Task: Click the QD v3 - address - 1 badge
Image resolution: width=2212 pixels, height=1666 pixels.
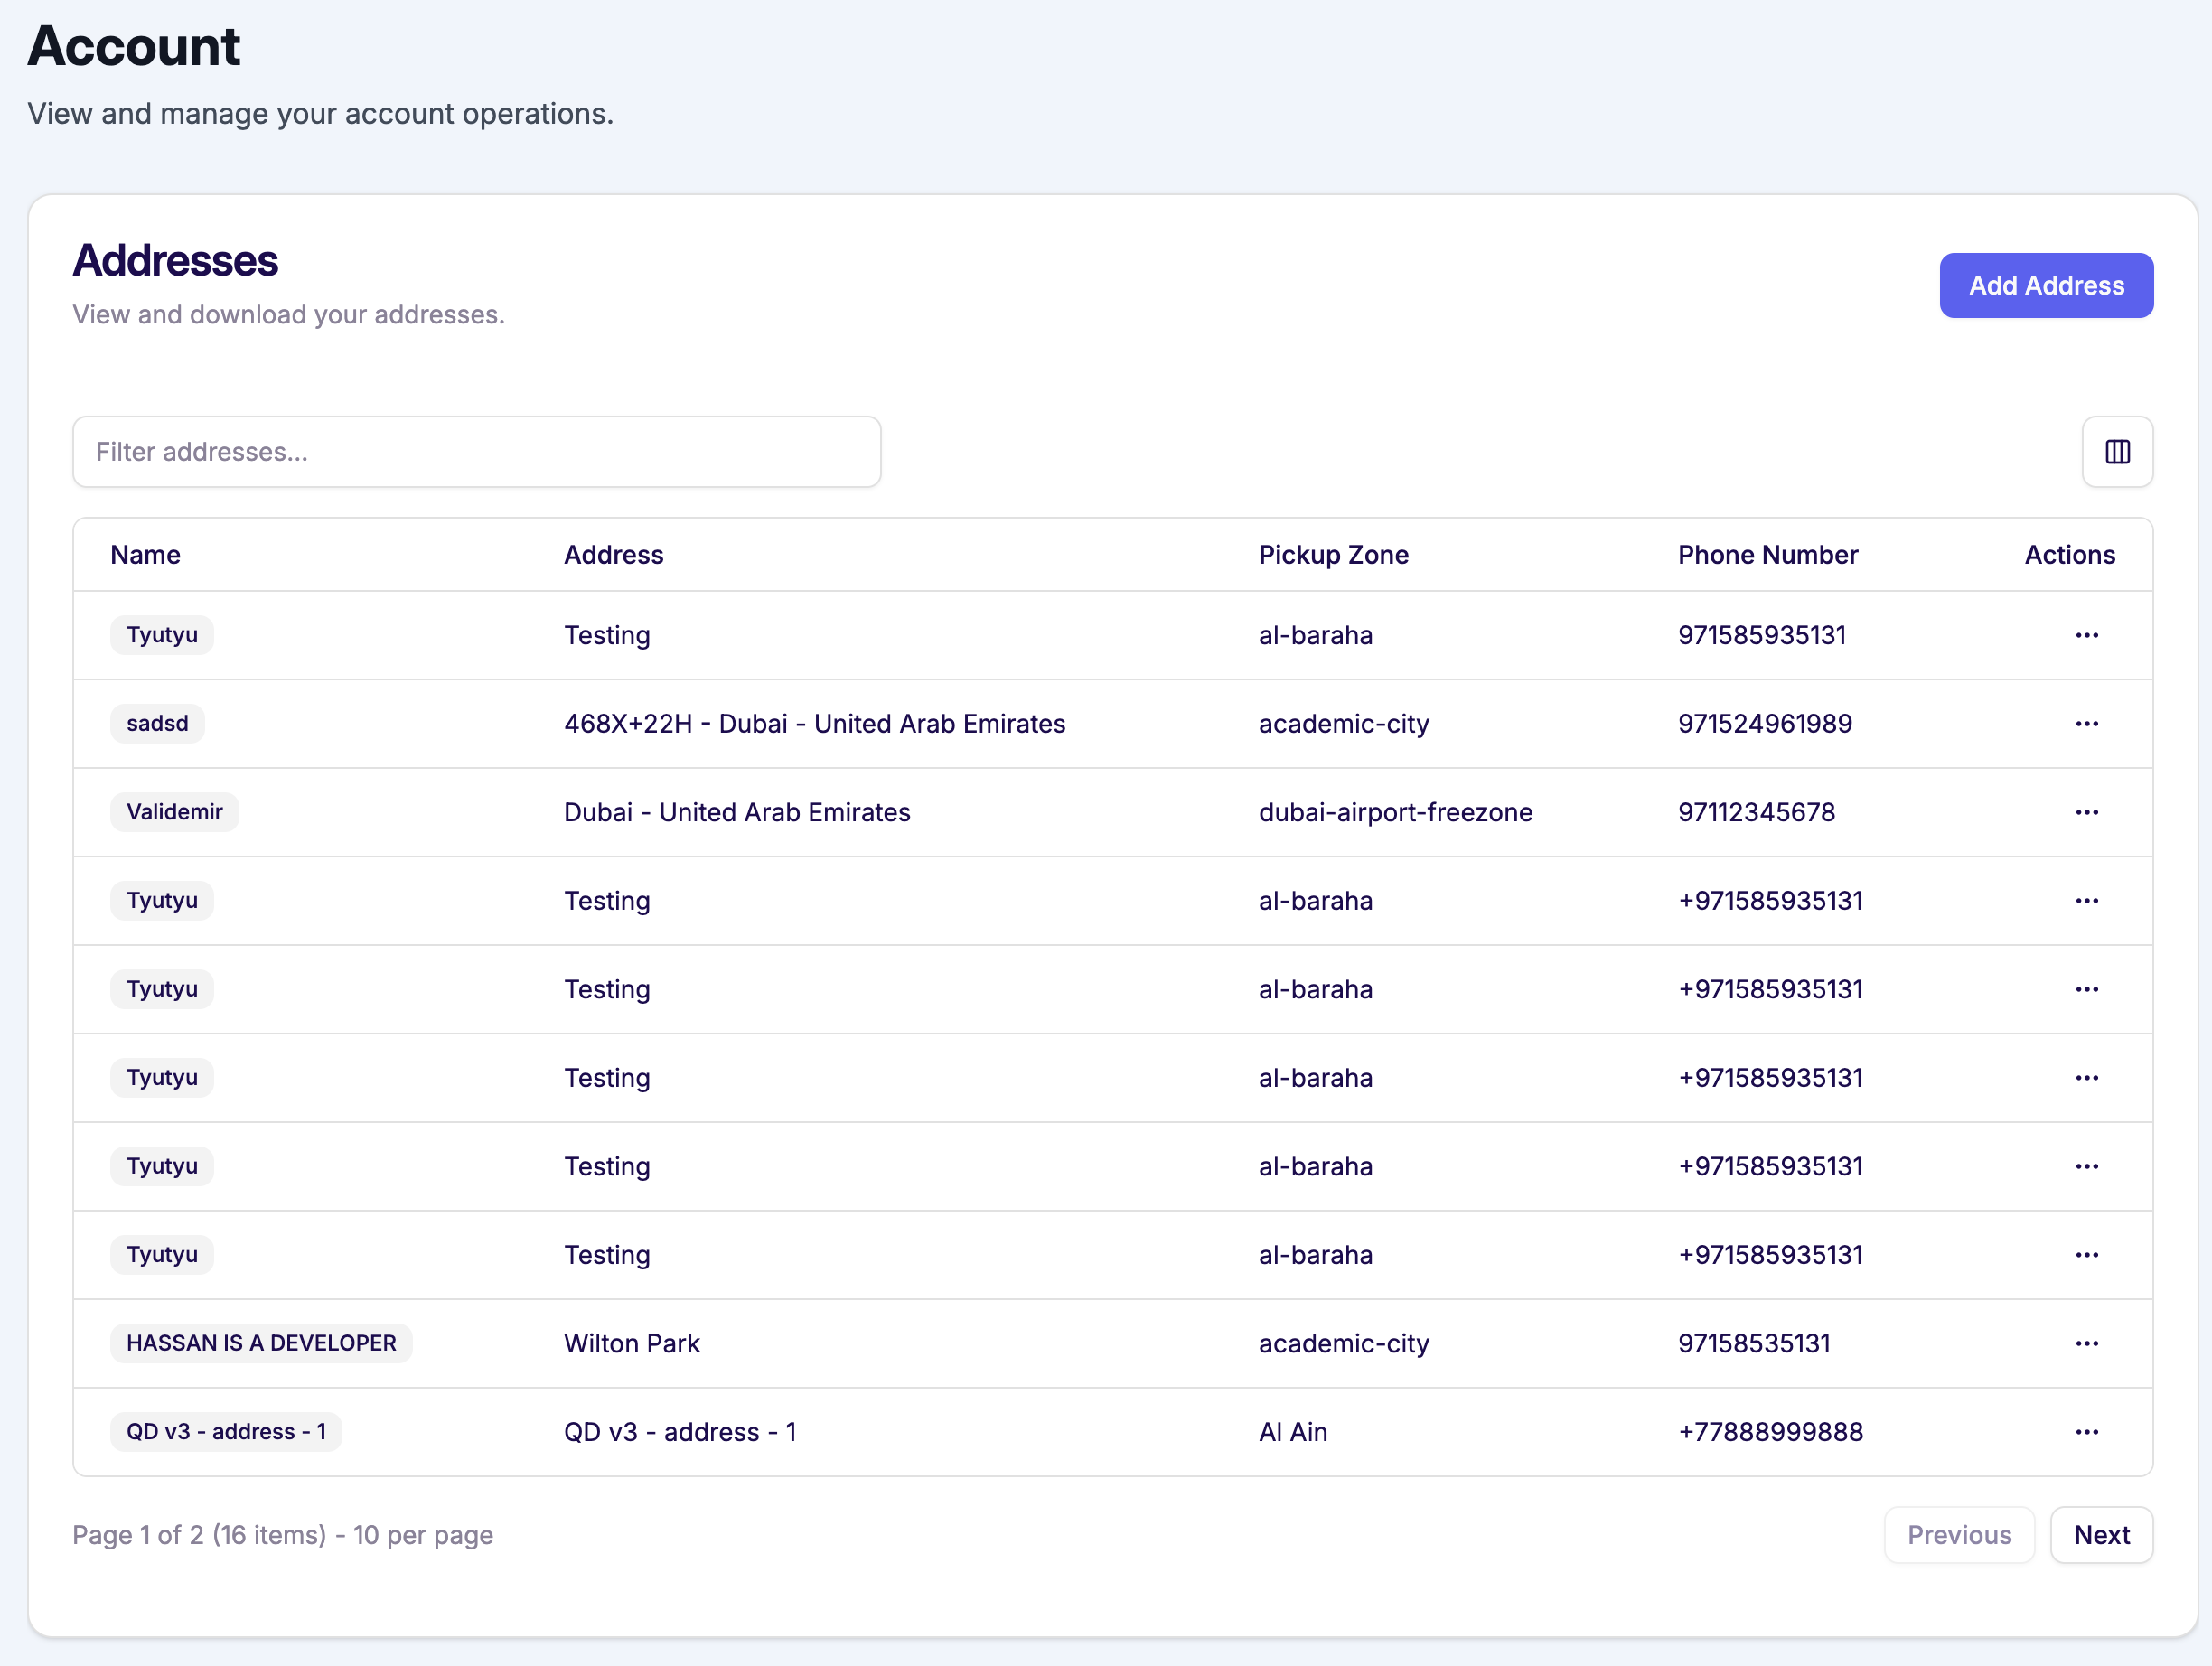Action: 226,1432
